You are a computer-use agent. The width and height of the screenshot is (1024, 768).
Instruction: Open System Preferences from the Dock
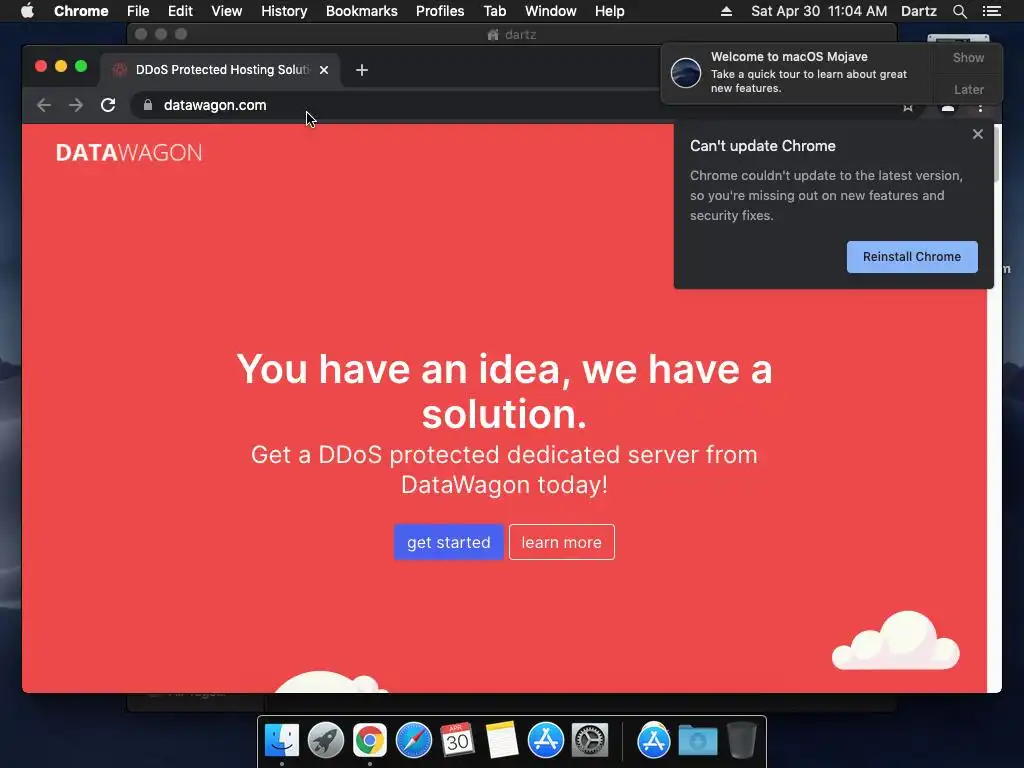(x=590, y=741)
